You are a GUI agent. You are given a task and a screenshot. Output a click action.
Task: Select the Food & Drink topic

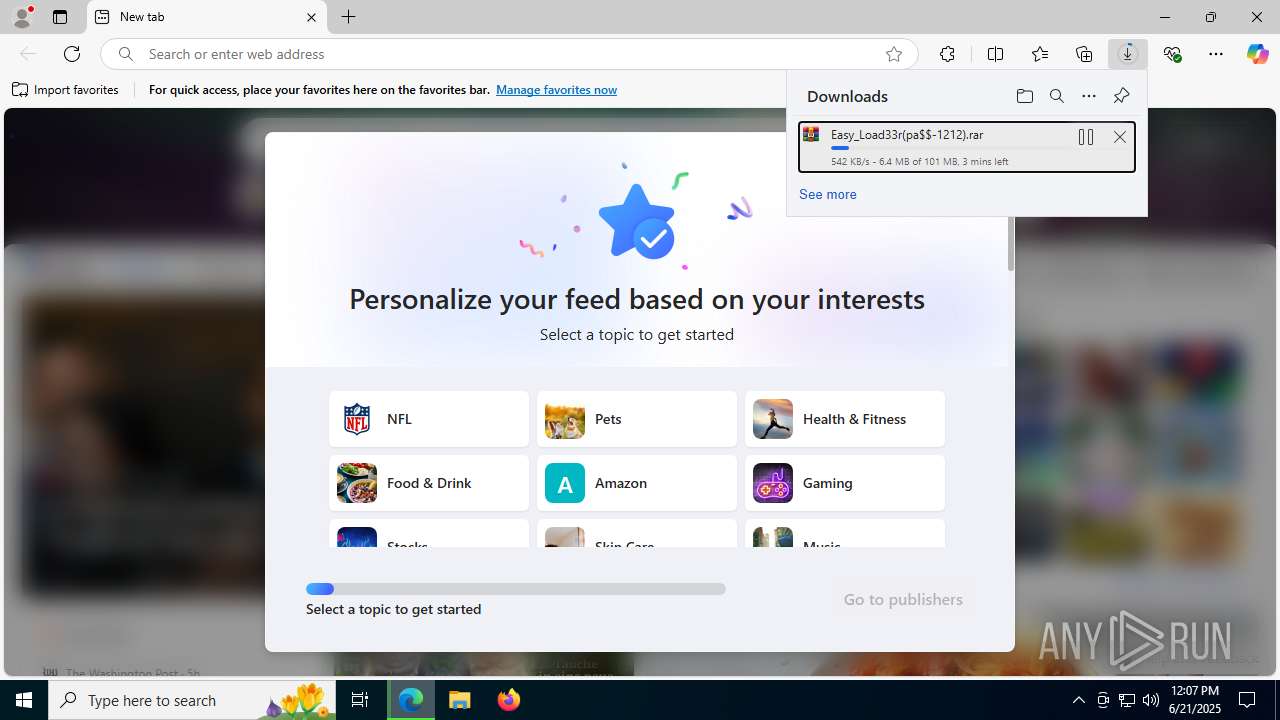[429, 483]
